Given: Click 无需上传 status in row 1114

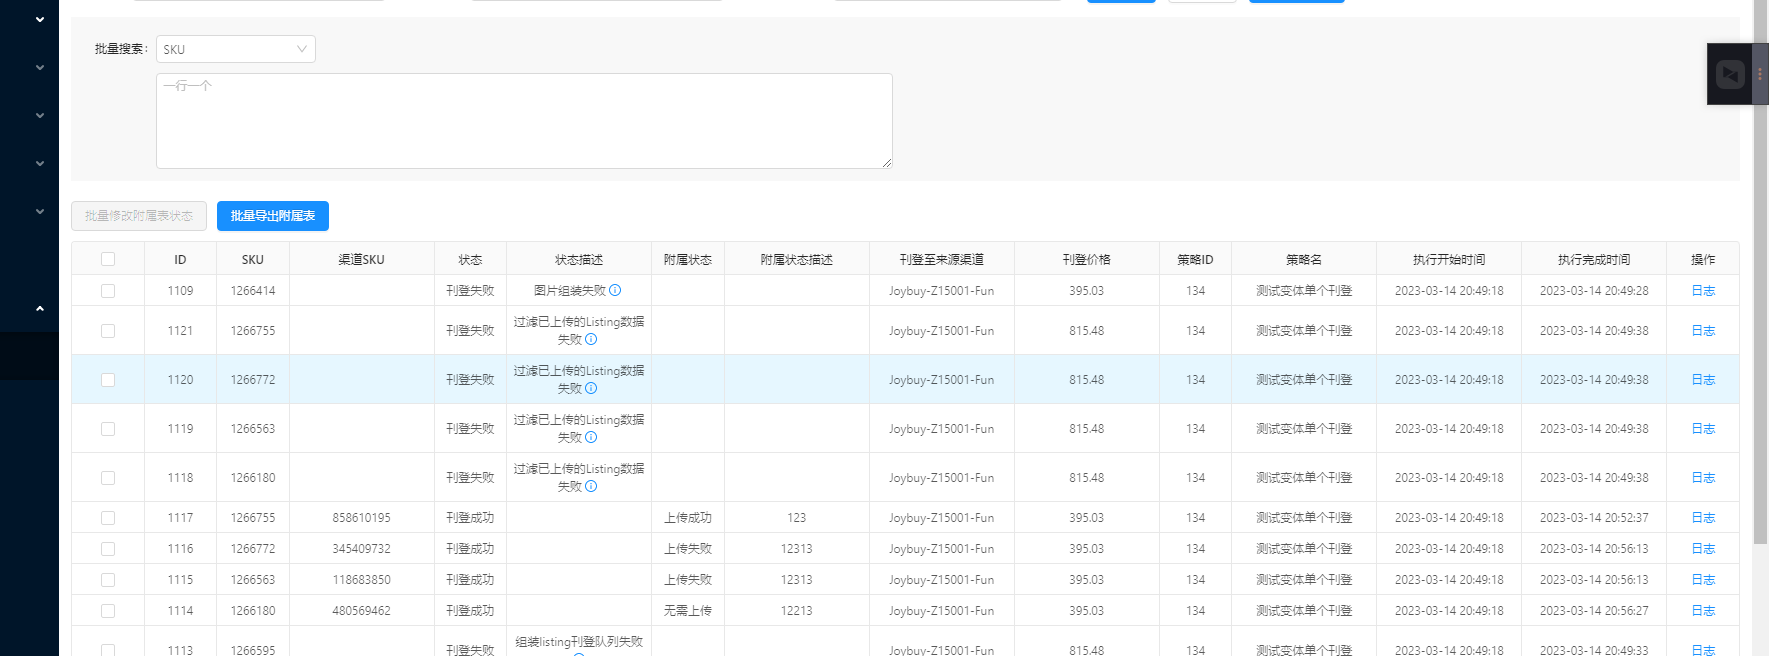Looking at the screenshot, I should (688, 611).
